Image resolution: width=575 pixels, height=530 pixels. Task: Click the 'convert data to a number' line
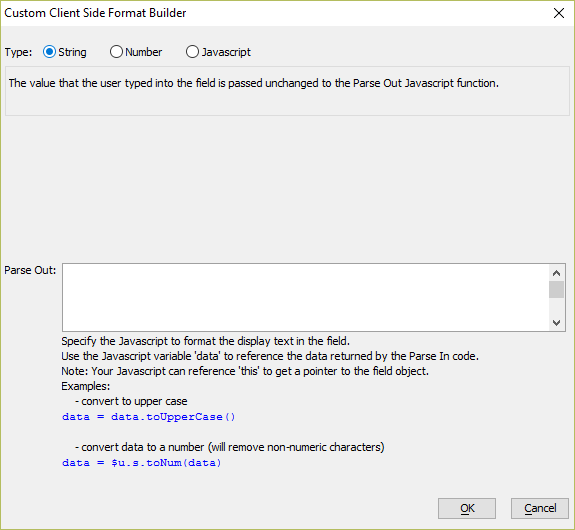point(230,447)
